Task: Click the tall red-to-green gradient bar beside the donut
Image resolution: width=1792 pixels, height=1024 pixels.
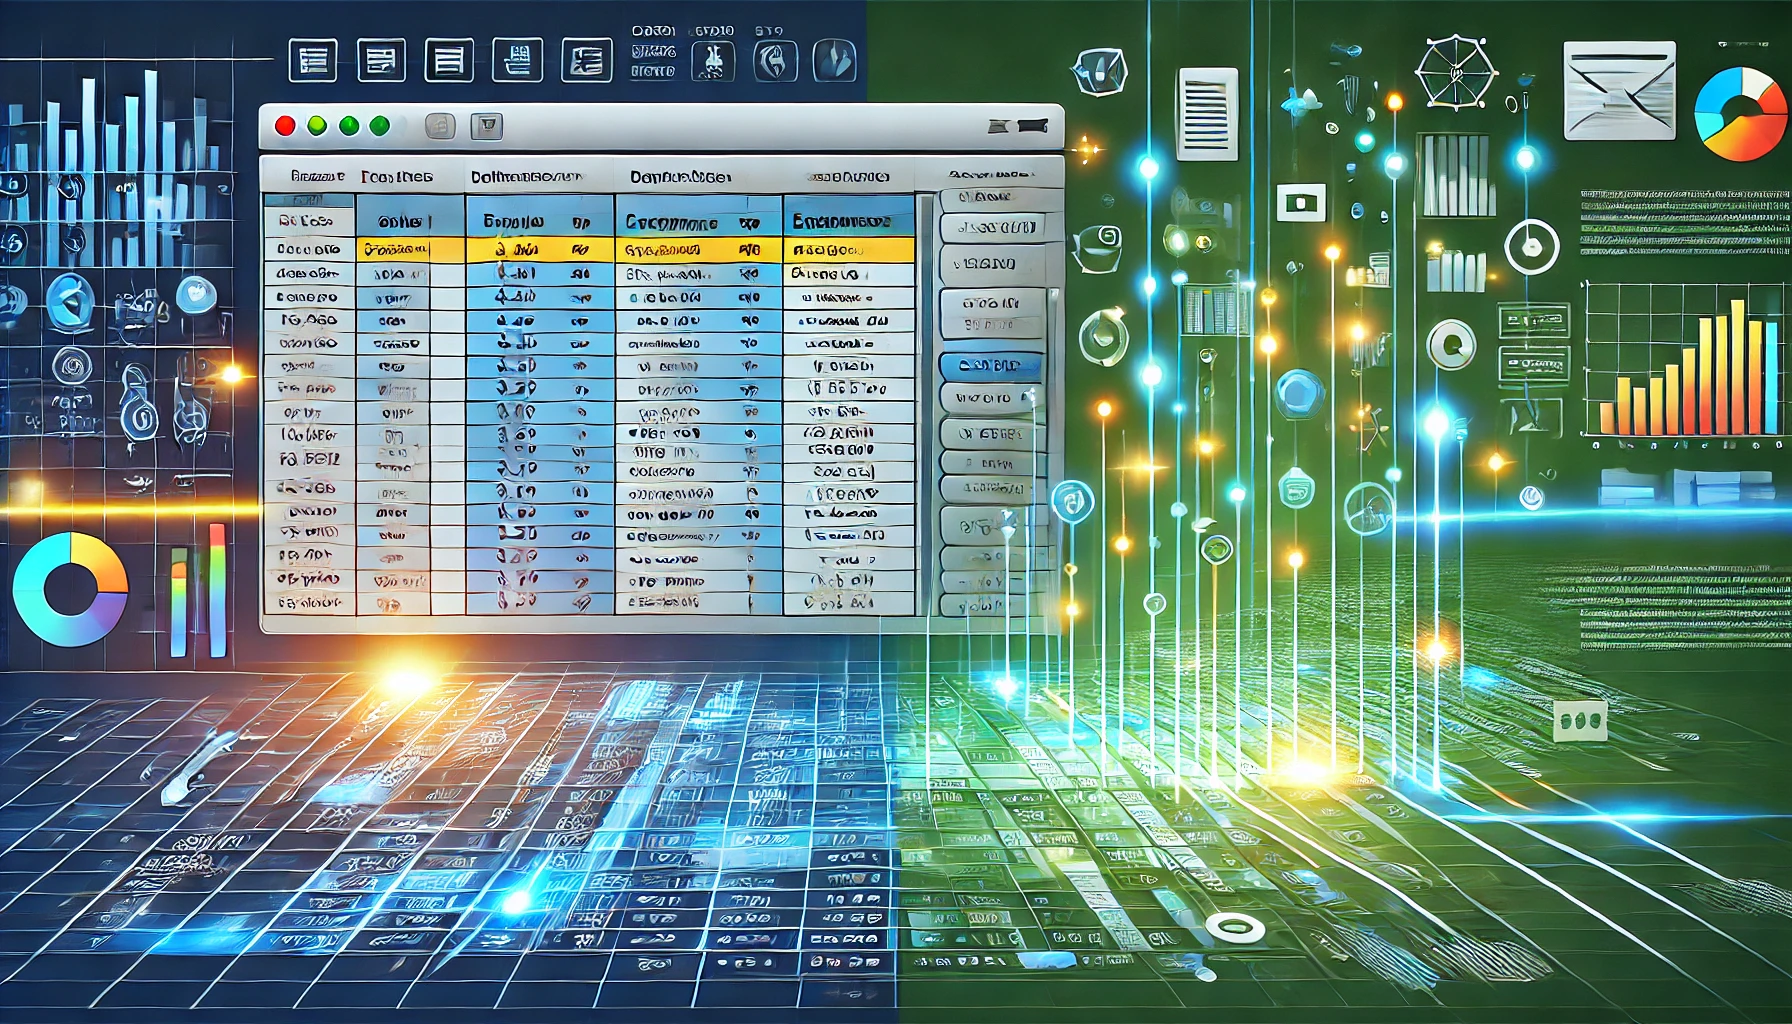Action: pos(218,590)
